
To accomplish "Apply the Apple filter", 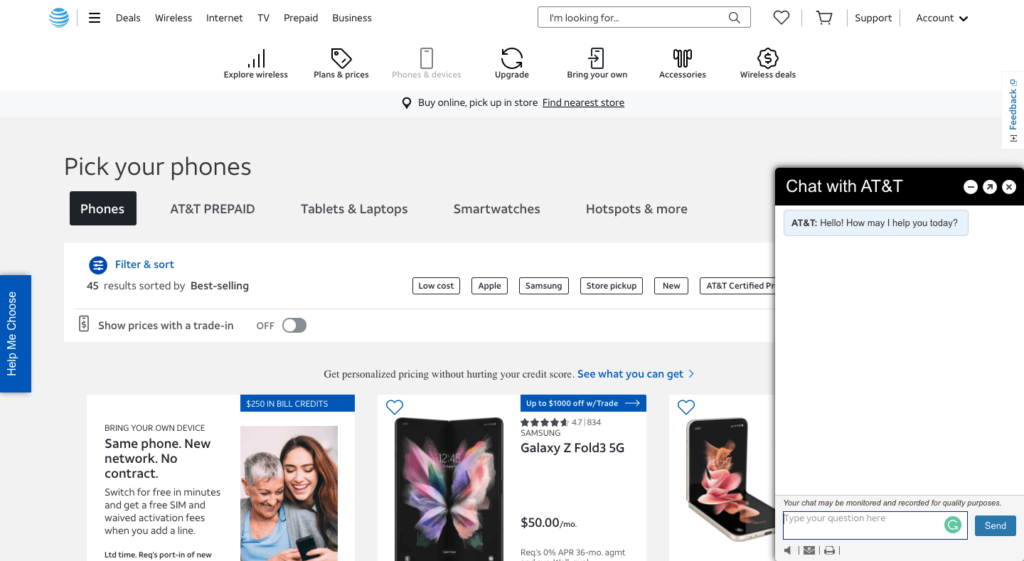I will tap(489, 285).
